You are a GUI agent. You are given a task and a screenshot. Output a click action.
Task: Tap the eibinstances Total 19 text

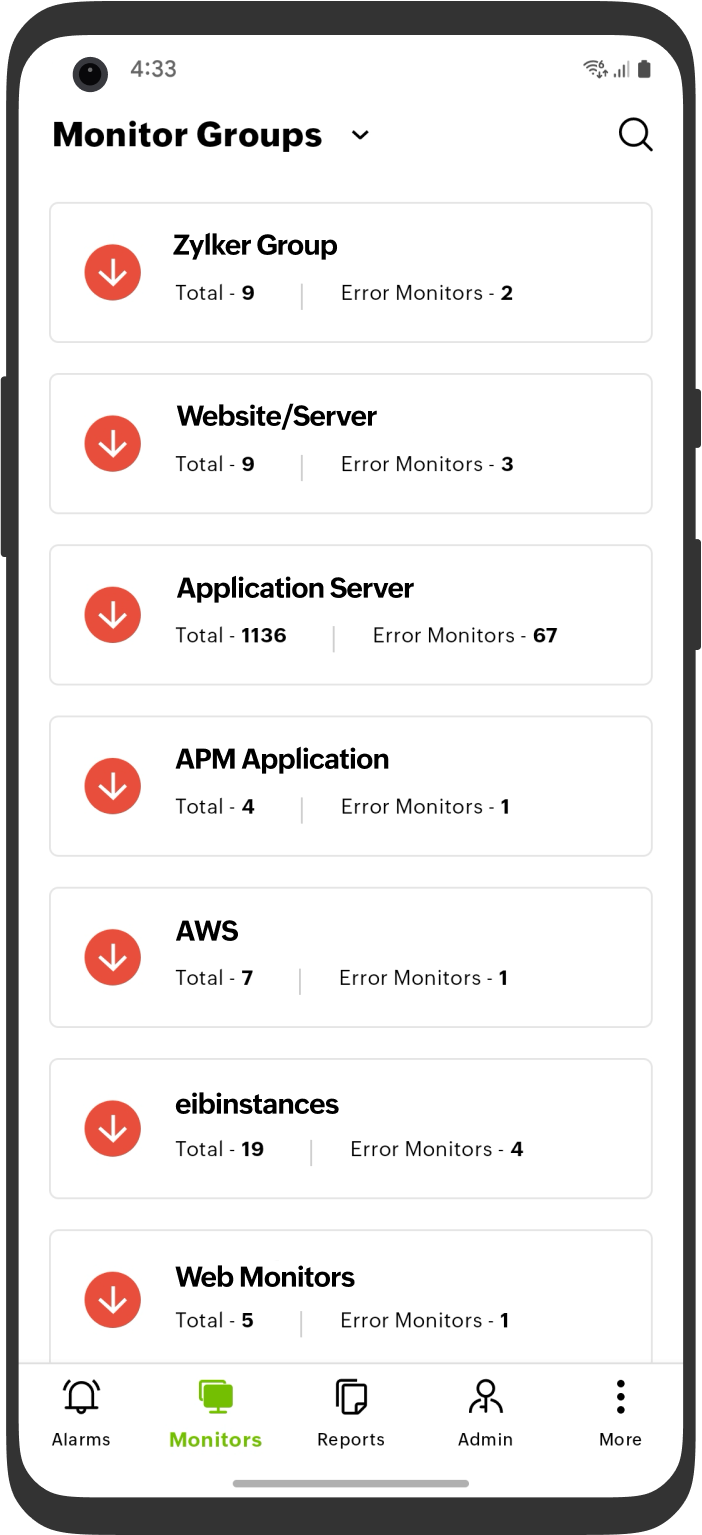pos(220,1149)
